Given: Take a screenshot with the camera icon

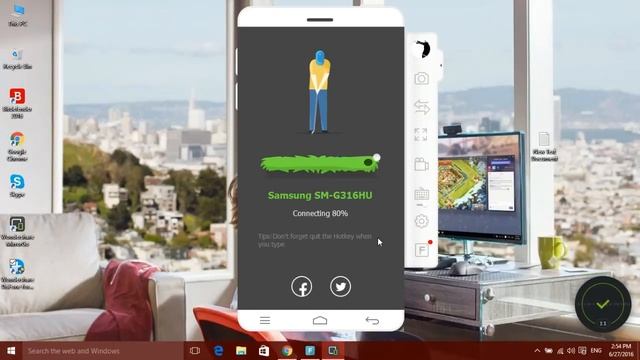Looking at the screenshot, I should (421, 78).
